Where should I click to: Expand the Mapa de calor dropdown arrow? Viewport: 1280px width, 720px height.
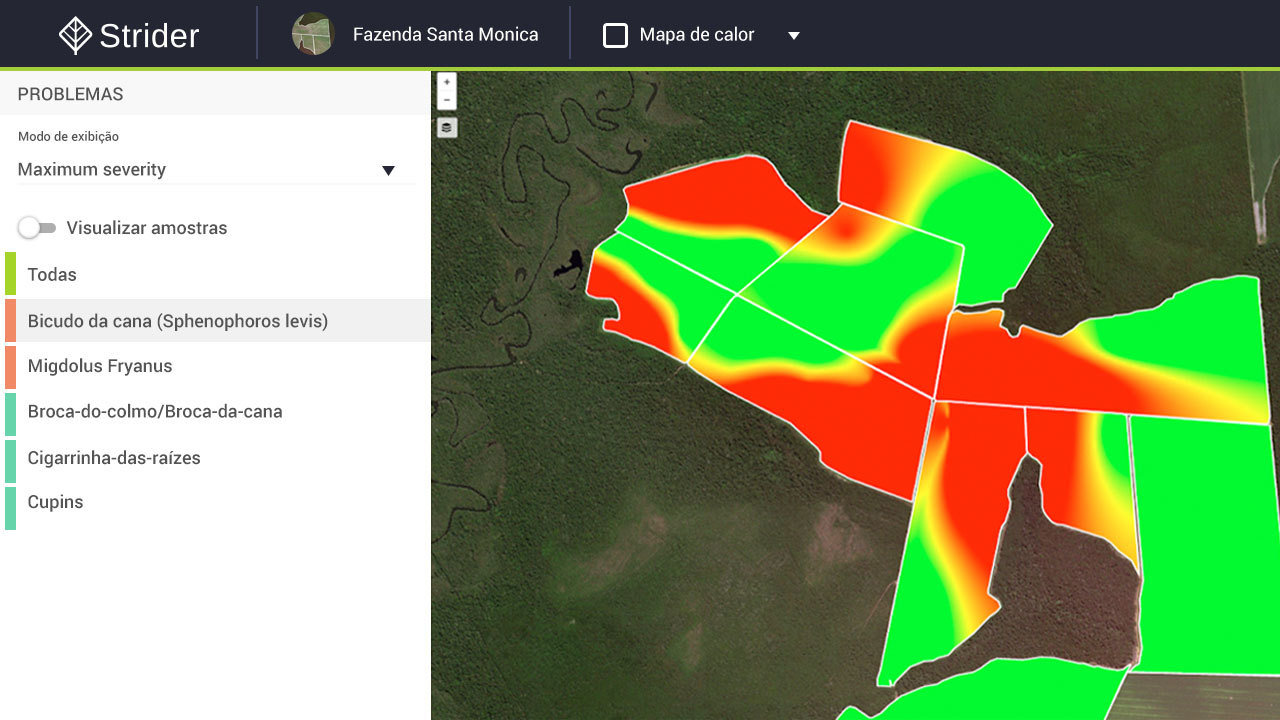coord(794,35)
